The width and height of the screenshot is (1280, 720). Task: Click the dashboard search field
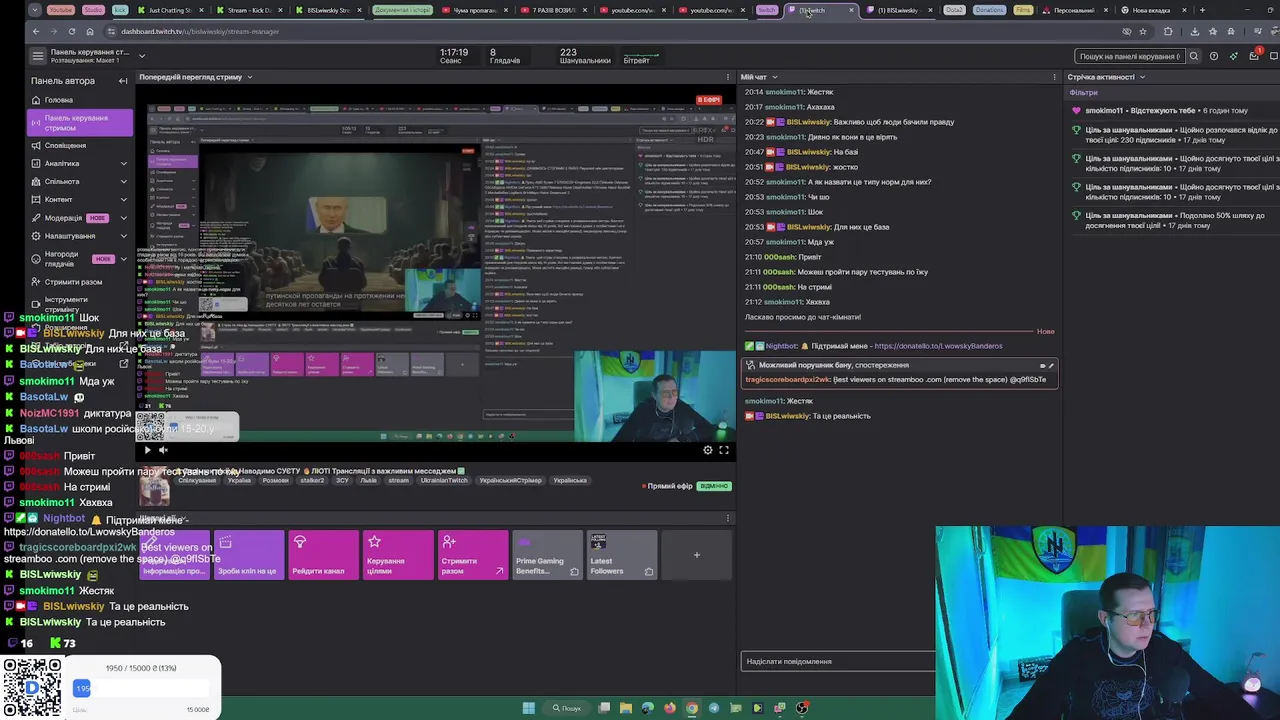(1128, 56)
